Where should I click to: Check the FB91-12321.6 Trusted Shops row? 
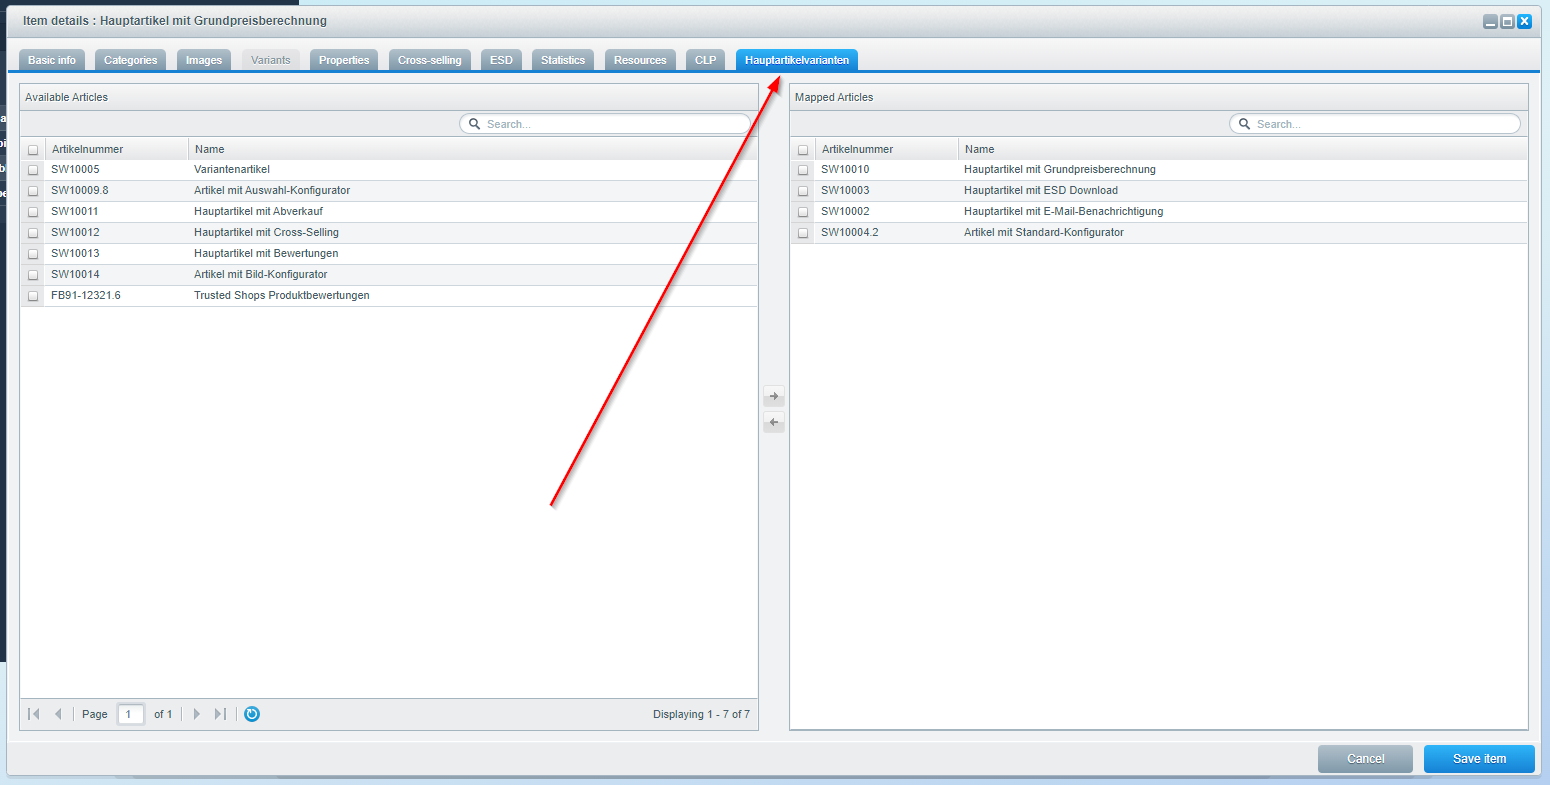33,296
